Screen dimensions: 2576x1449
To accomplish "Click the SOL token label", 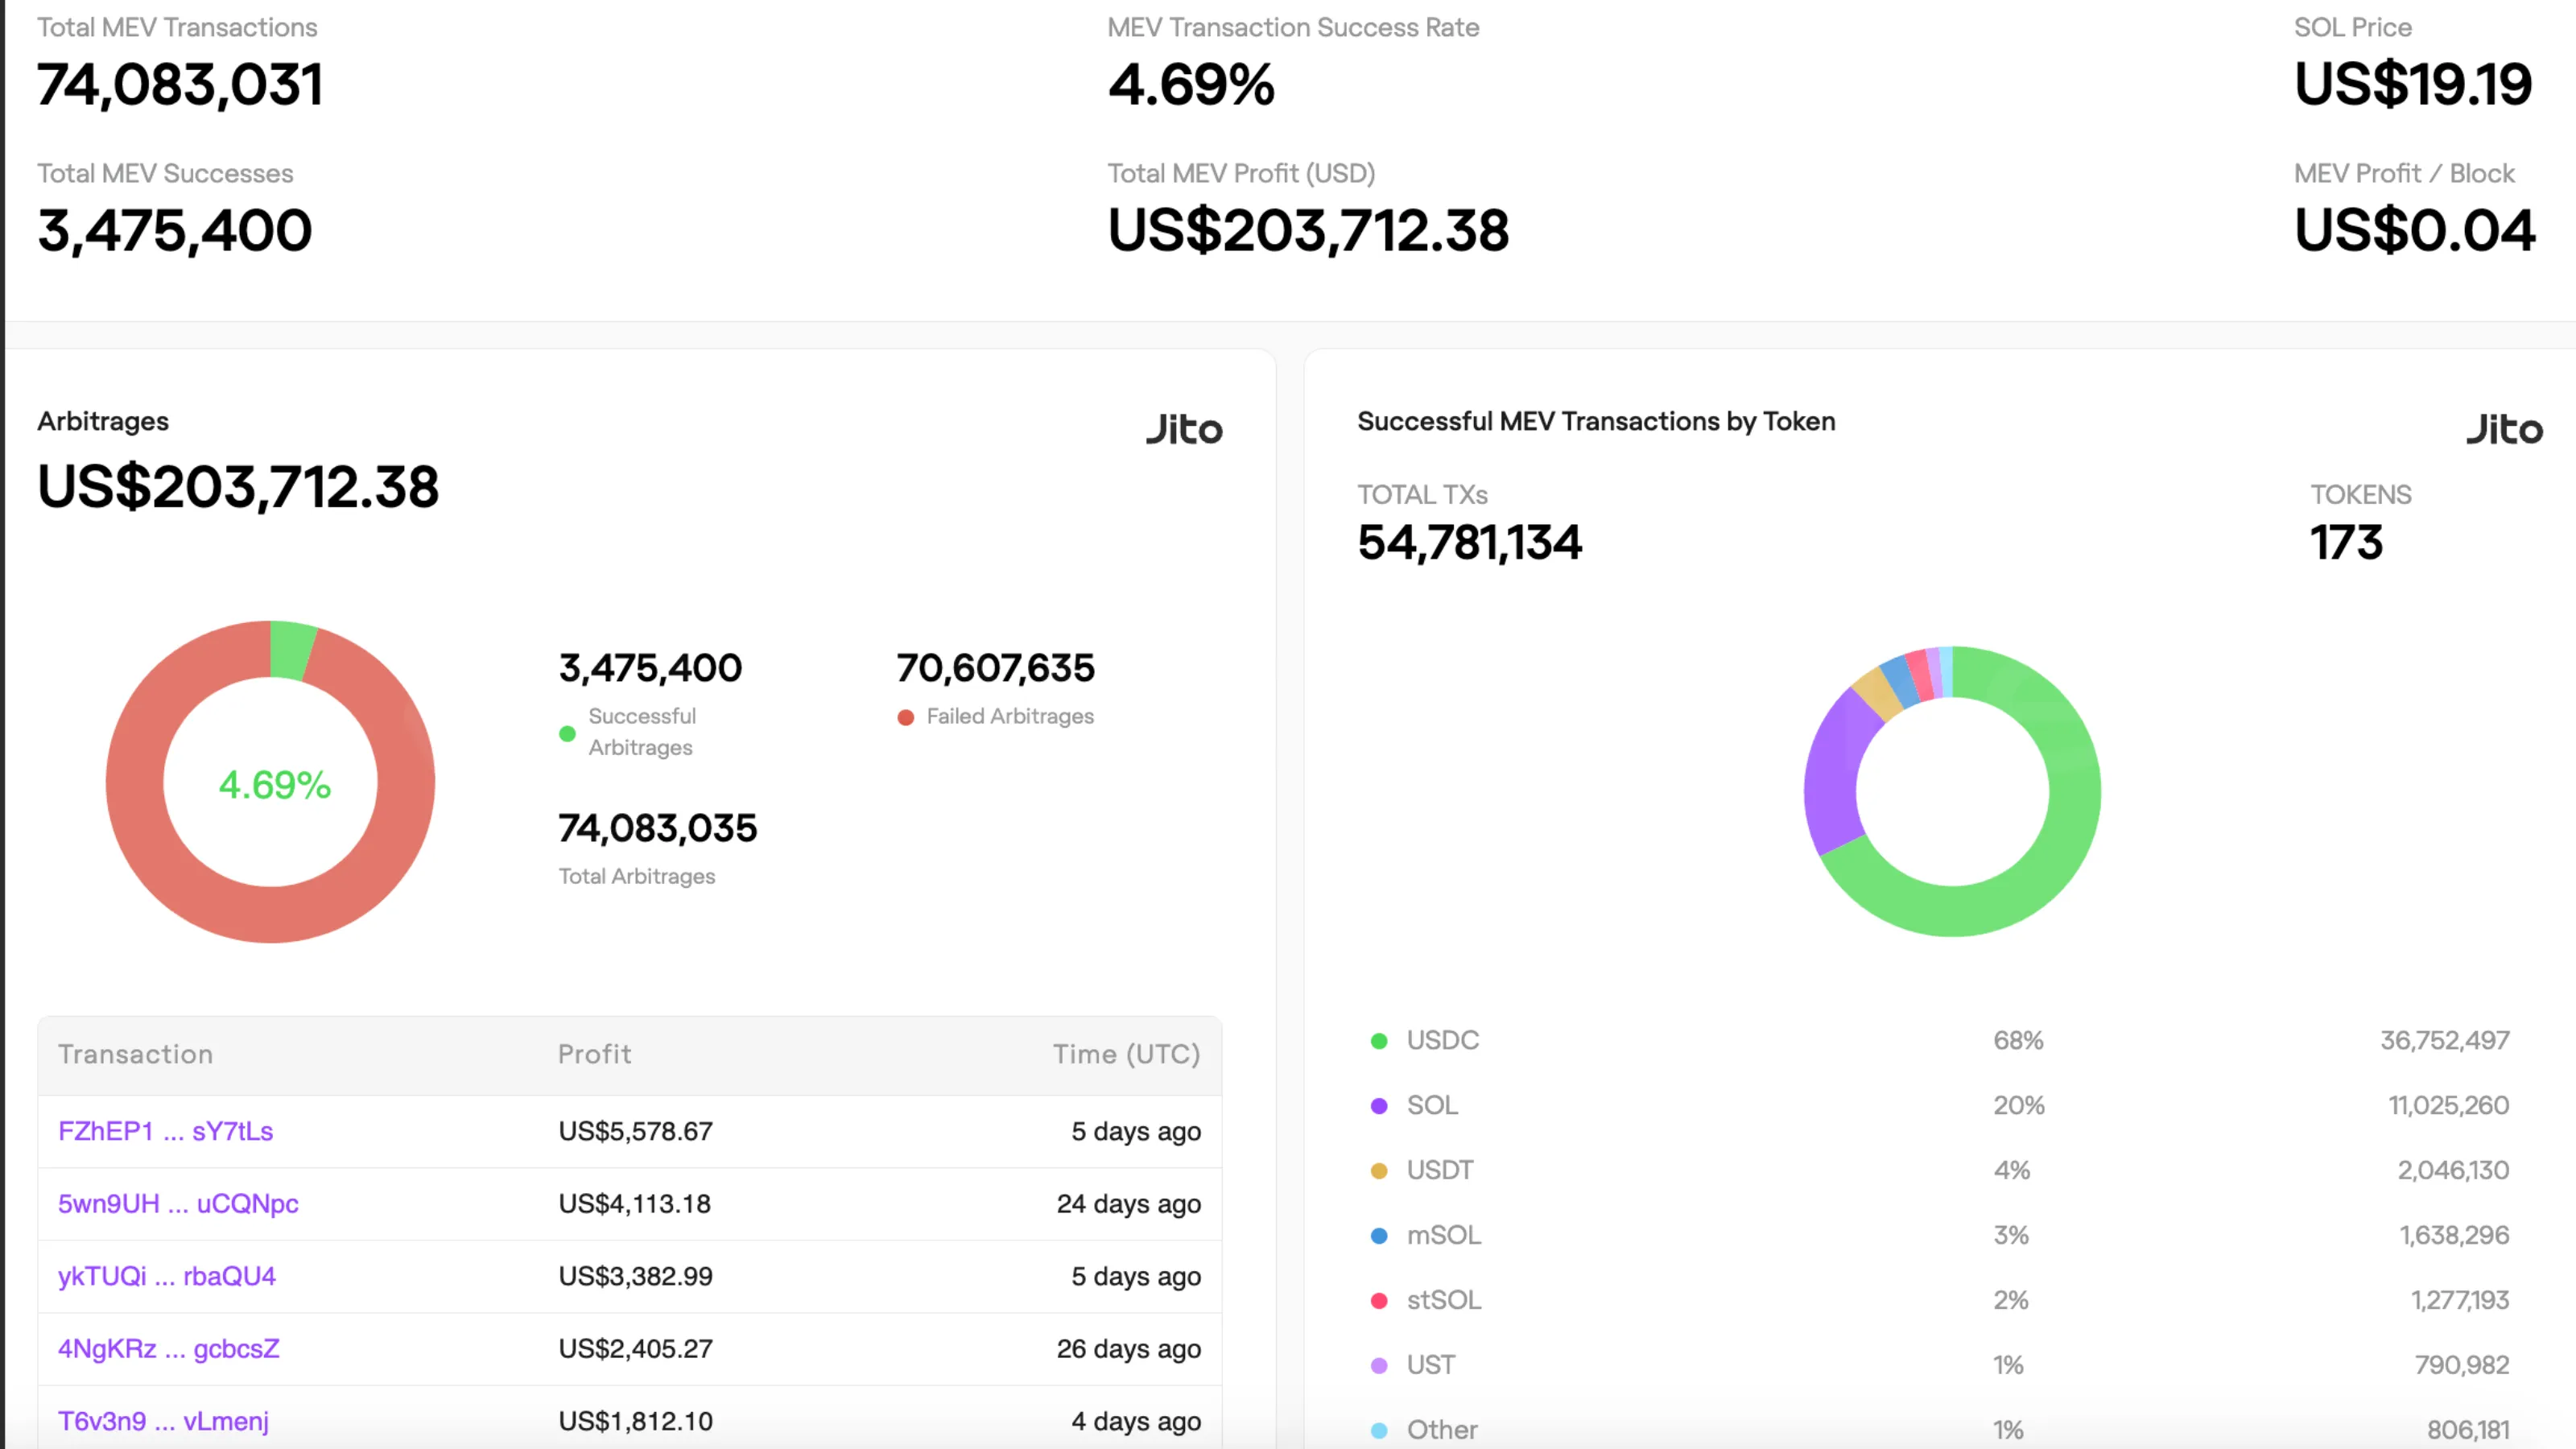I will pos(1432,1105).
